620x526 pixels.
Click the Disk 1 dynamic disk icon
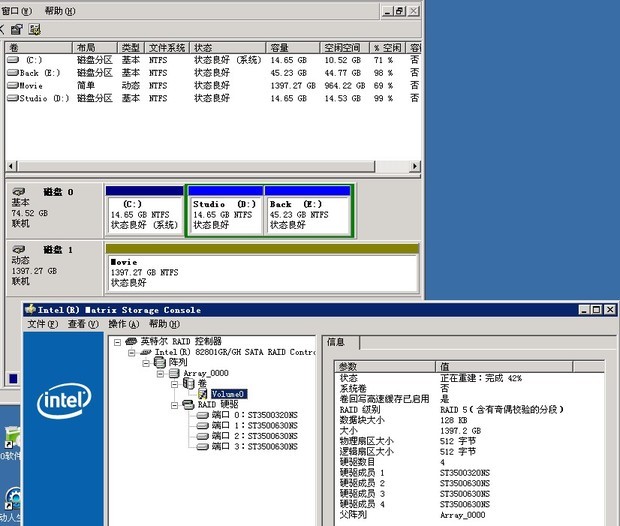coord(18,249)
